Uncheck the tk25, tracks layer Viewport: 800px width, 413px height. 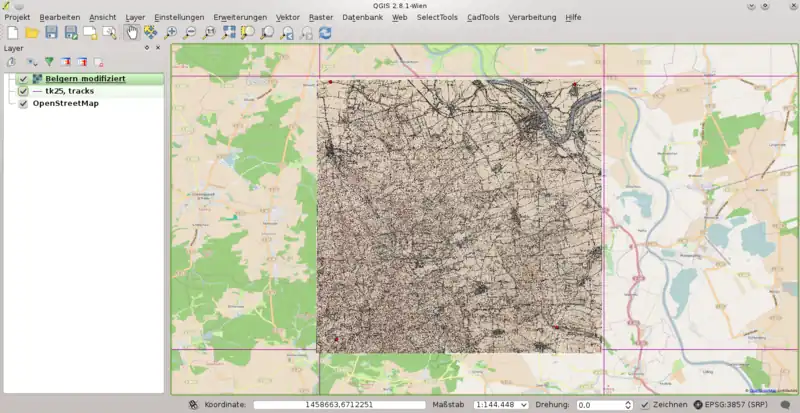pyautogui.click(x=23, y=91)
